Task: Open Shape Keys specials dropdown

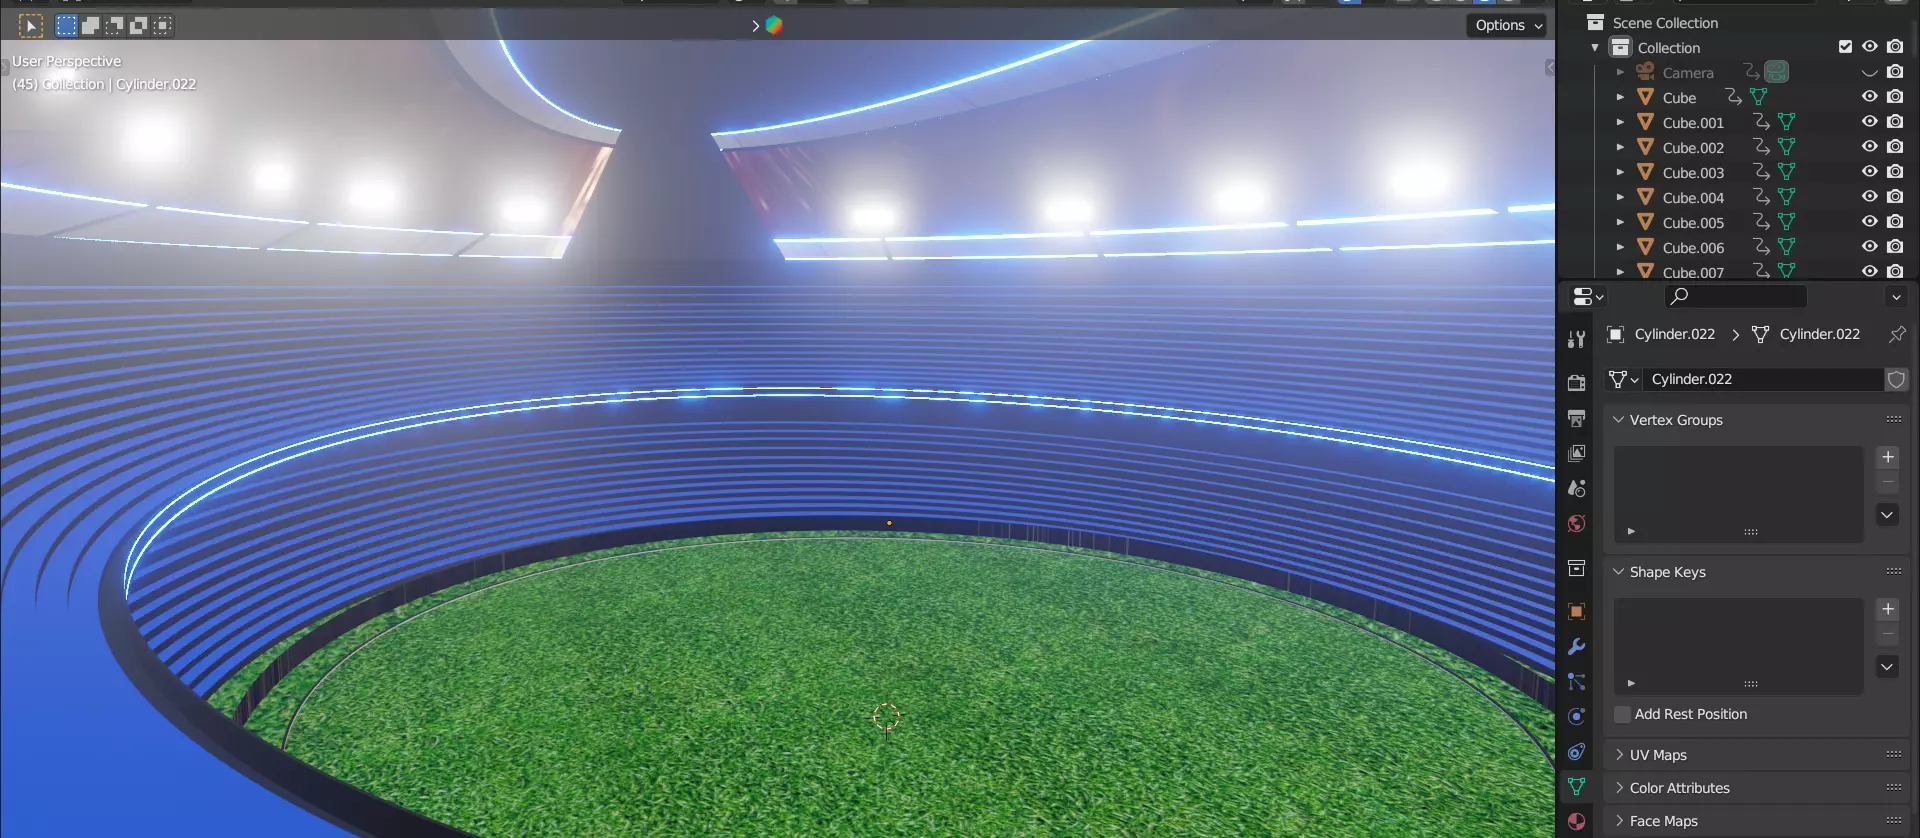Action: coord(1887,667)
